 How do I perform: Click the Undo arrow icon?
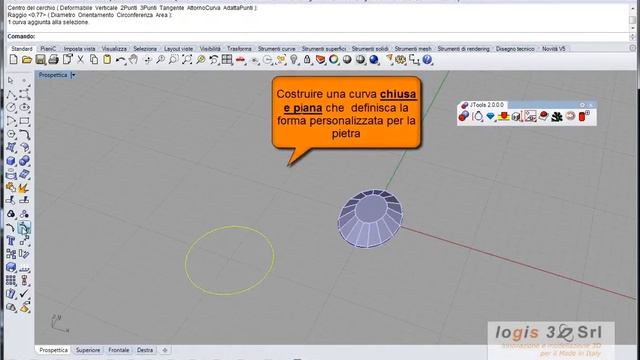click(120, 60)
